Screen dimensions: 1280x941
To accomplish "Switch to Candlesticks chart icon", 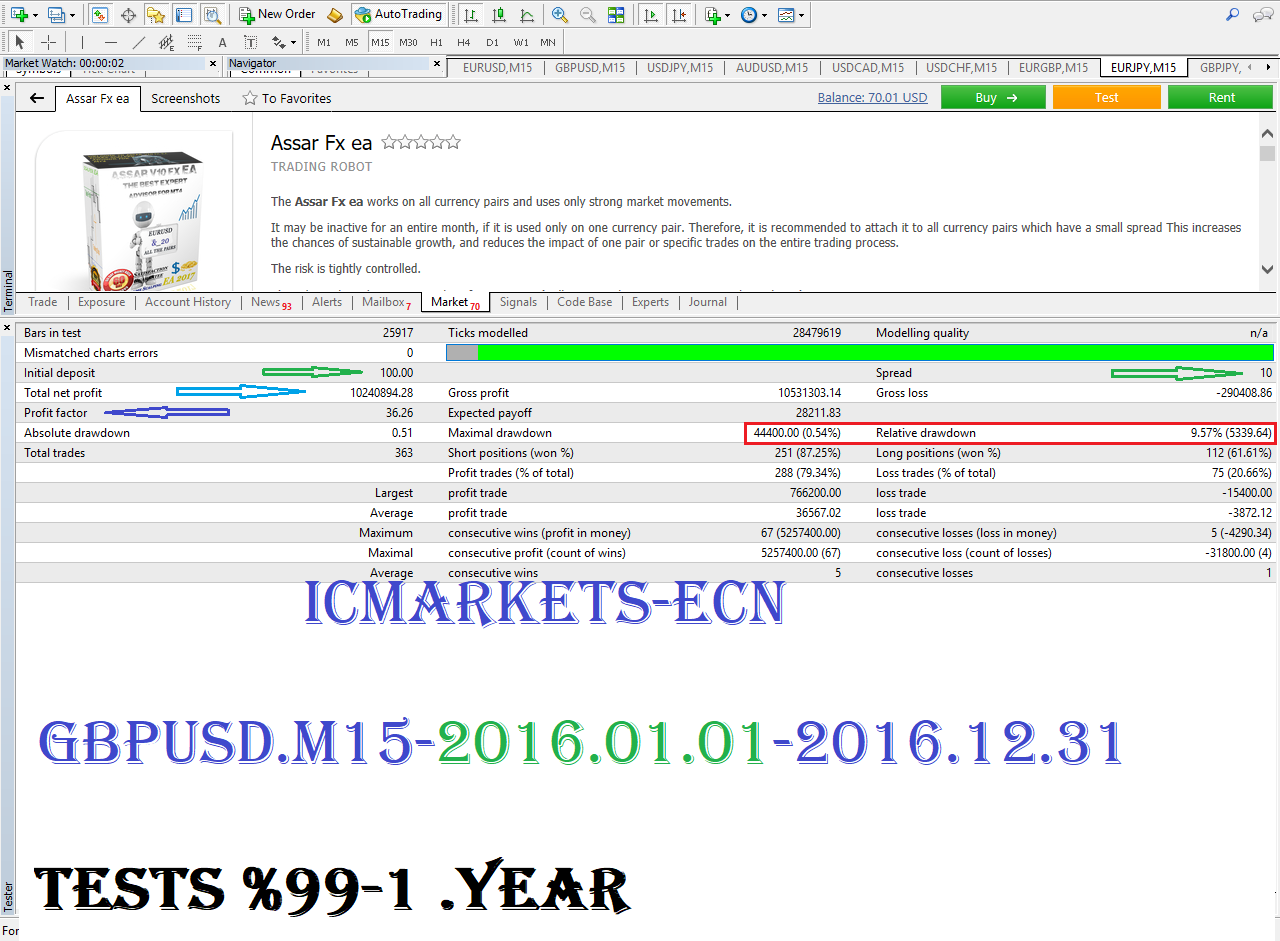I will click(499, 15).
